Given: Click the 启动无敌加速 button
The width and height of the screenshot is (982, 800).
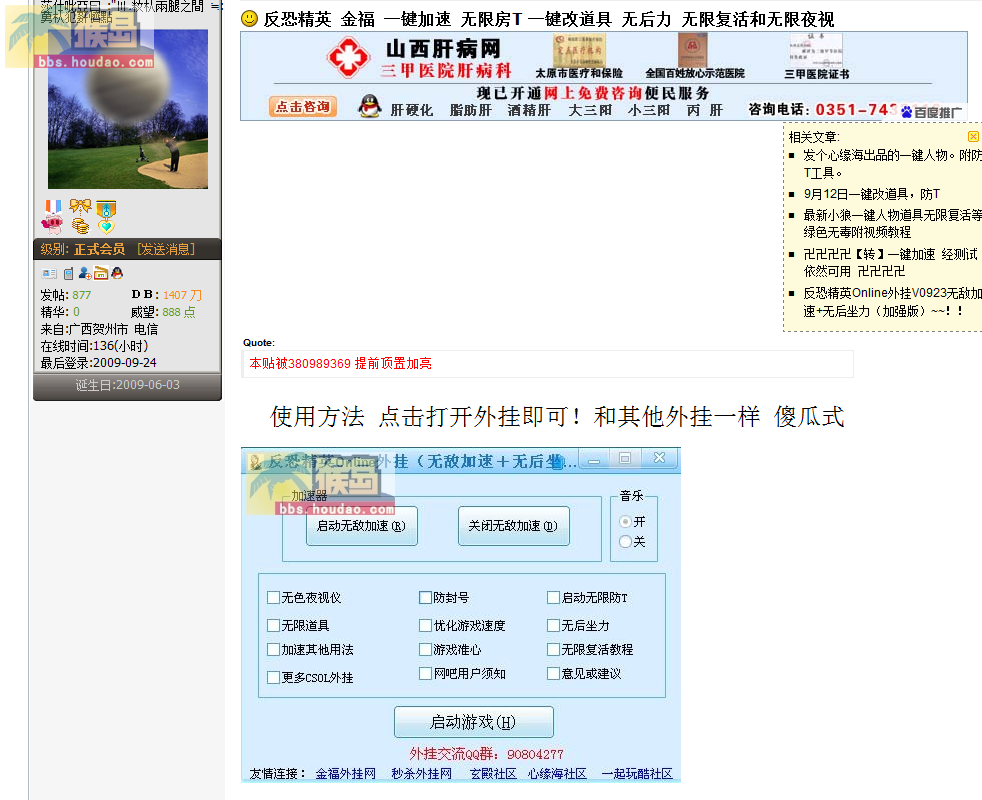Looking at the screenshot, I should (x=361, y=526).
